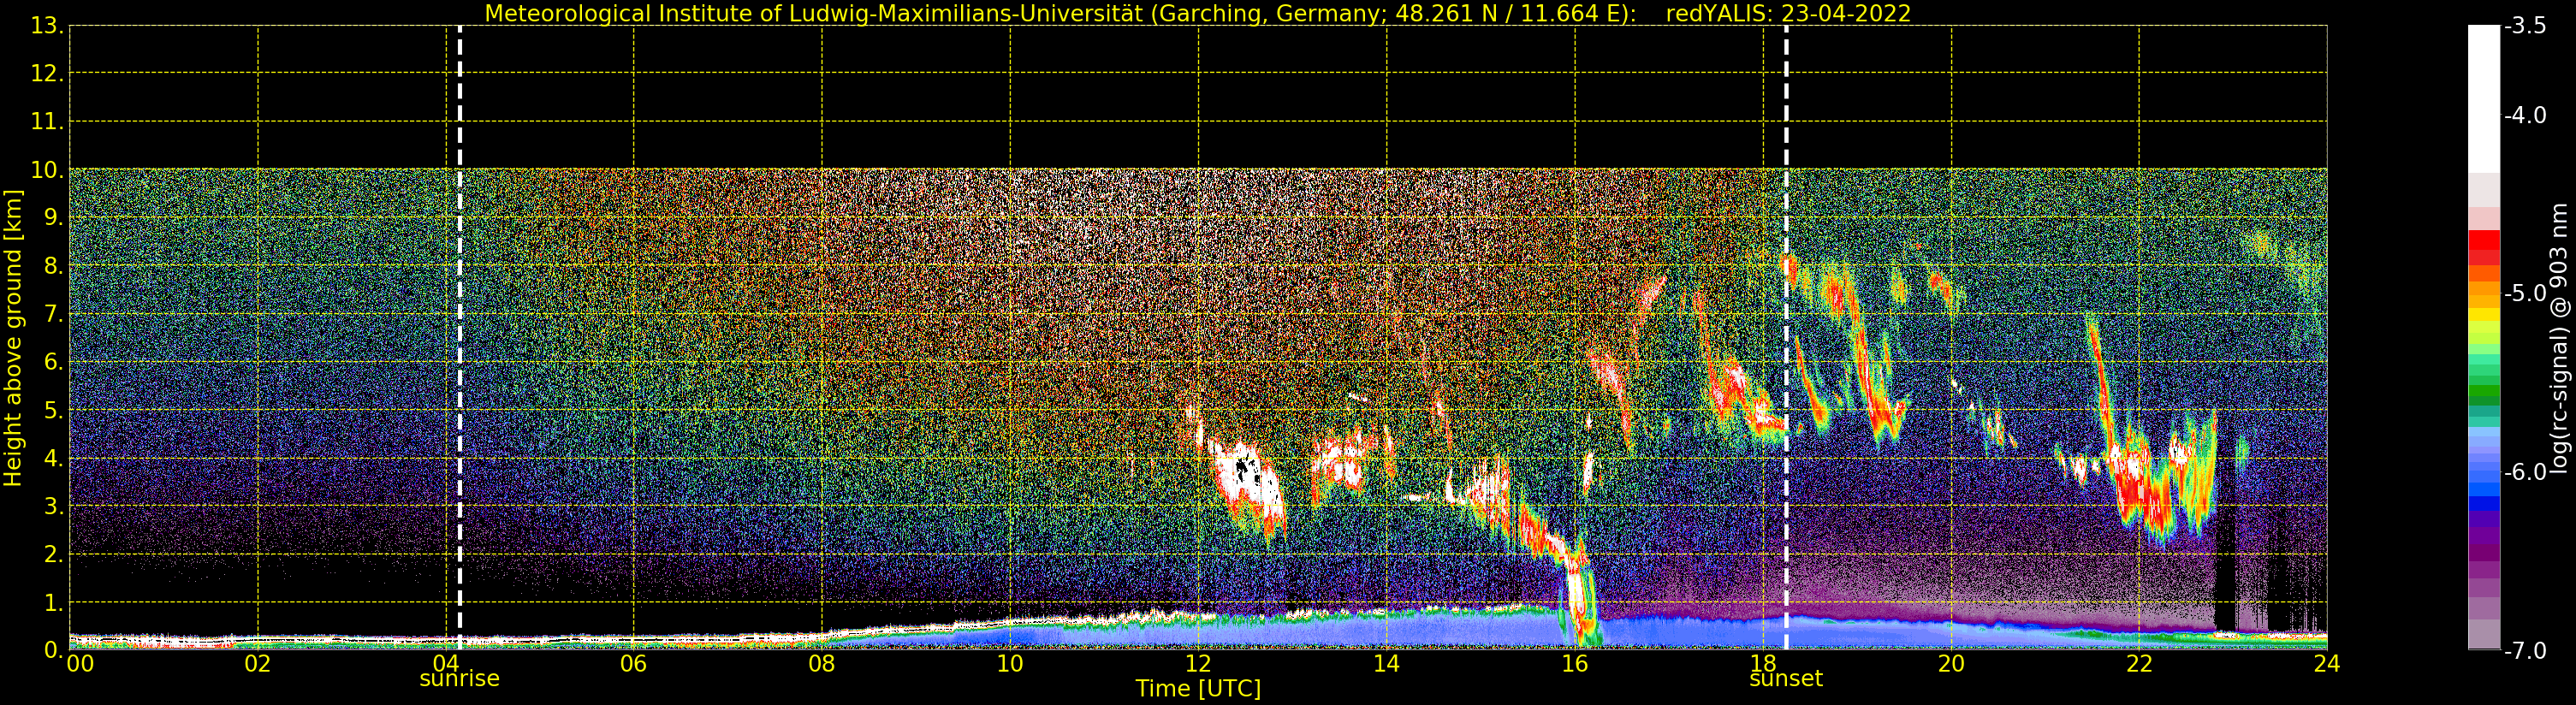This screenshot has width=2576, height=705.
Task: Click the '08' time tick label
Action: [x=822, y=663]
